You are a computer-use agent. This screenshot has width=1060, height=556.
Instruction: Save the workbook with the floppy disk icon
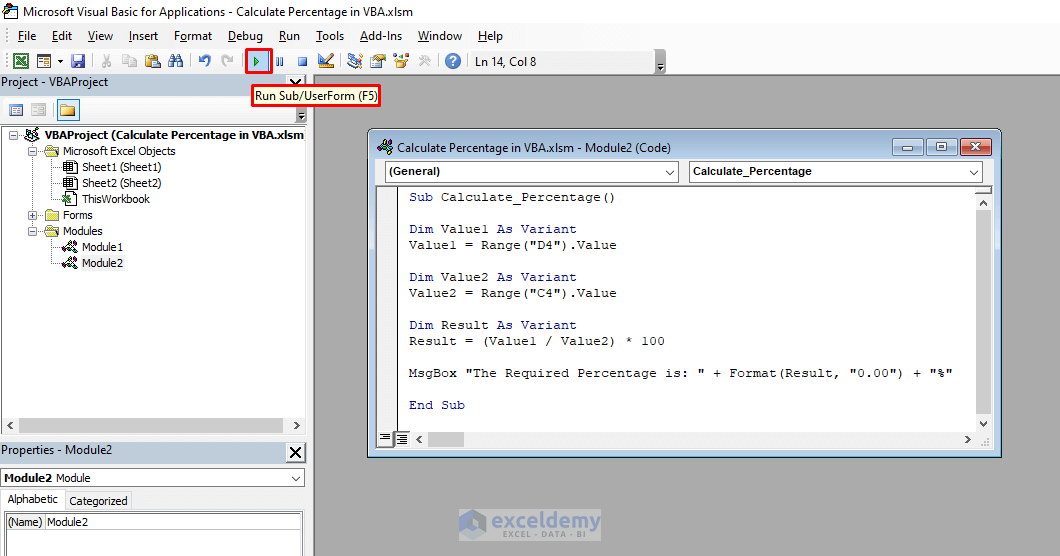tap(78, 62)
